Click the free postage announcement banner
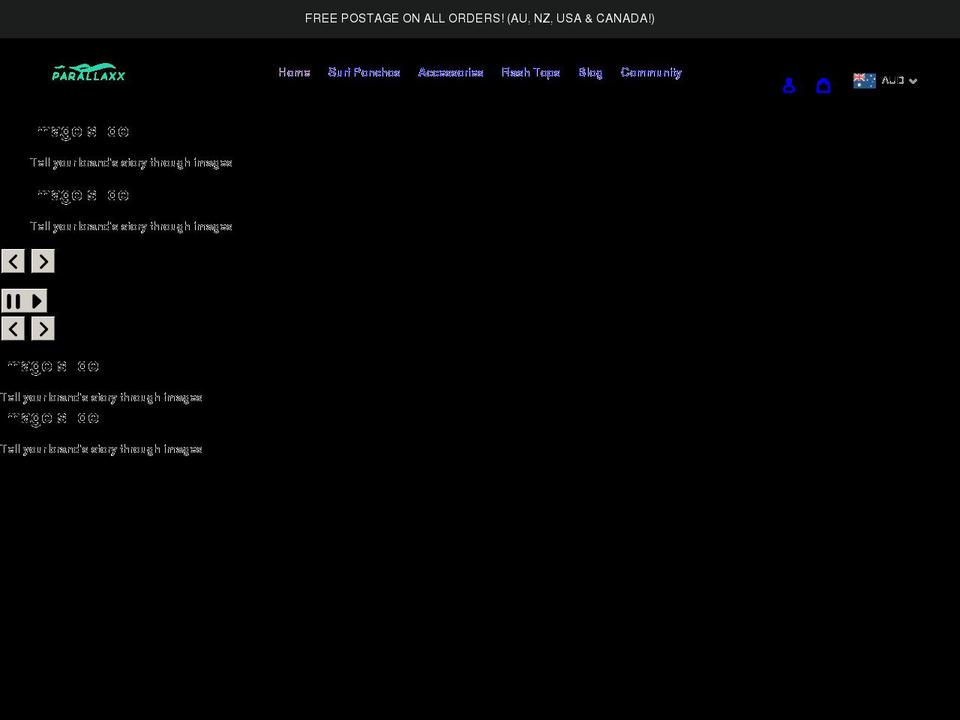 (480, 18)
